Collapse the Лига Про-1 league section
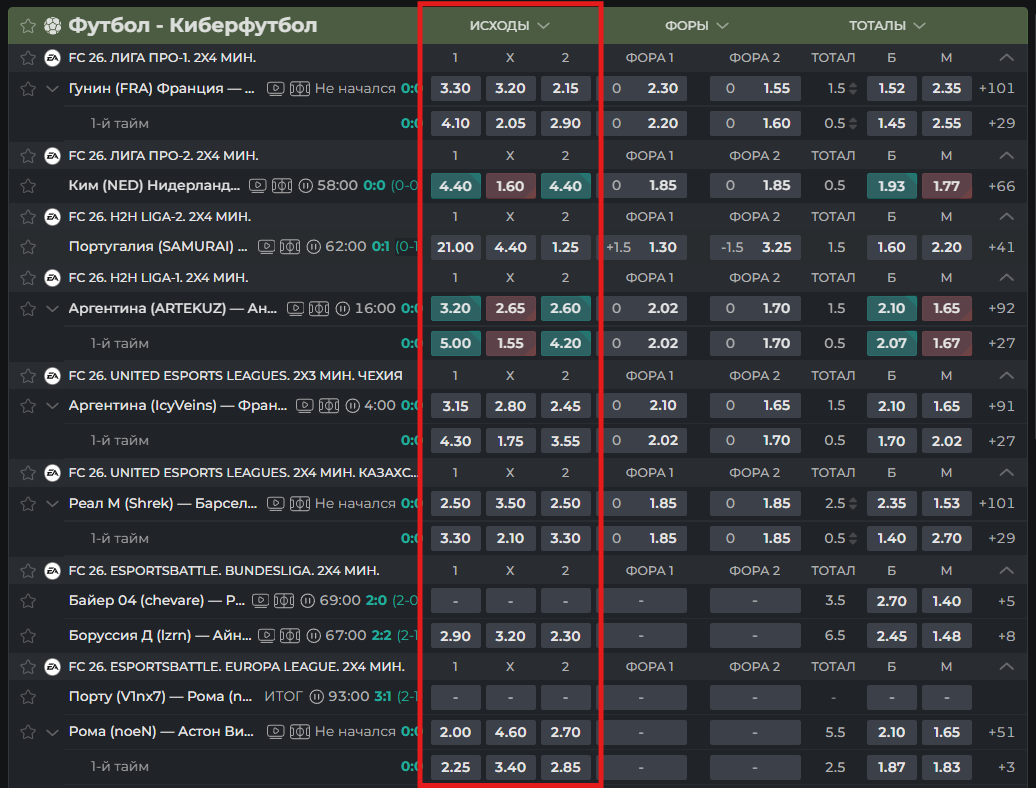This screenshot has height=788, width=1036. tap(1006, 58)
